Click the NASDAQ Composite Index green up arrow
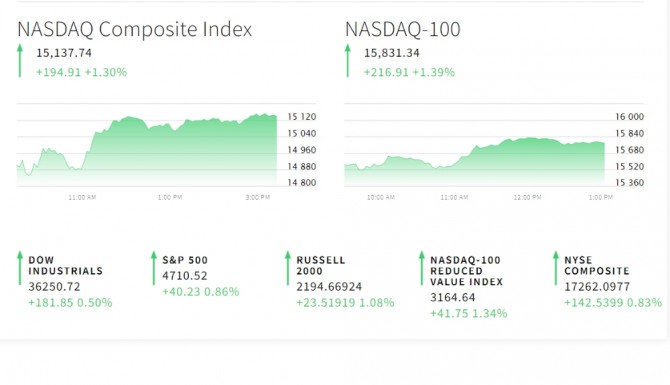 coord(20,61)
